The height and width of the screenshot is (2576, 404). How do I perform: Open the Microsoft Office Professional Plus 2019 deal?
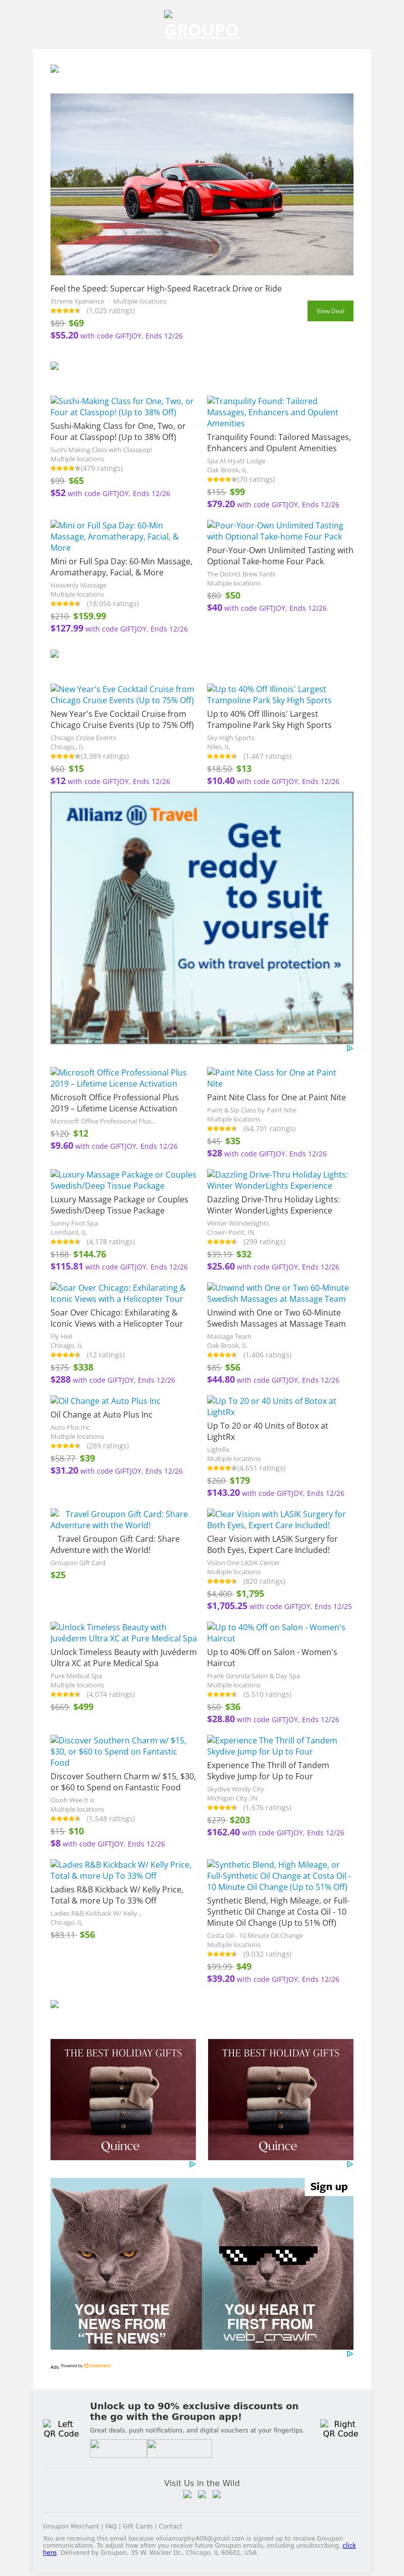click(119, 1078)
